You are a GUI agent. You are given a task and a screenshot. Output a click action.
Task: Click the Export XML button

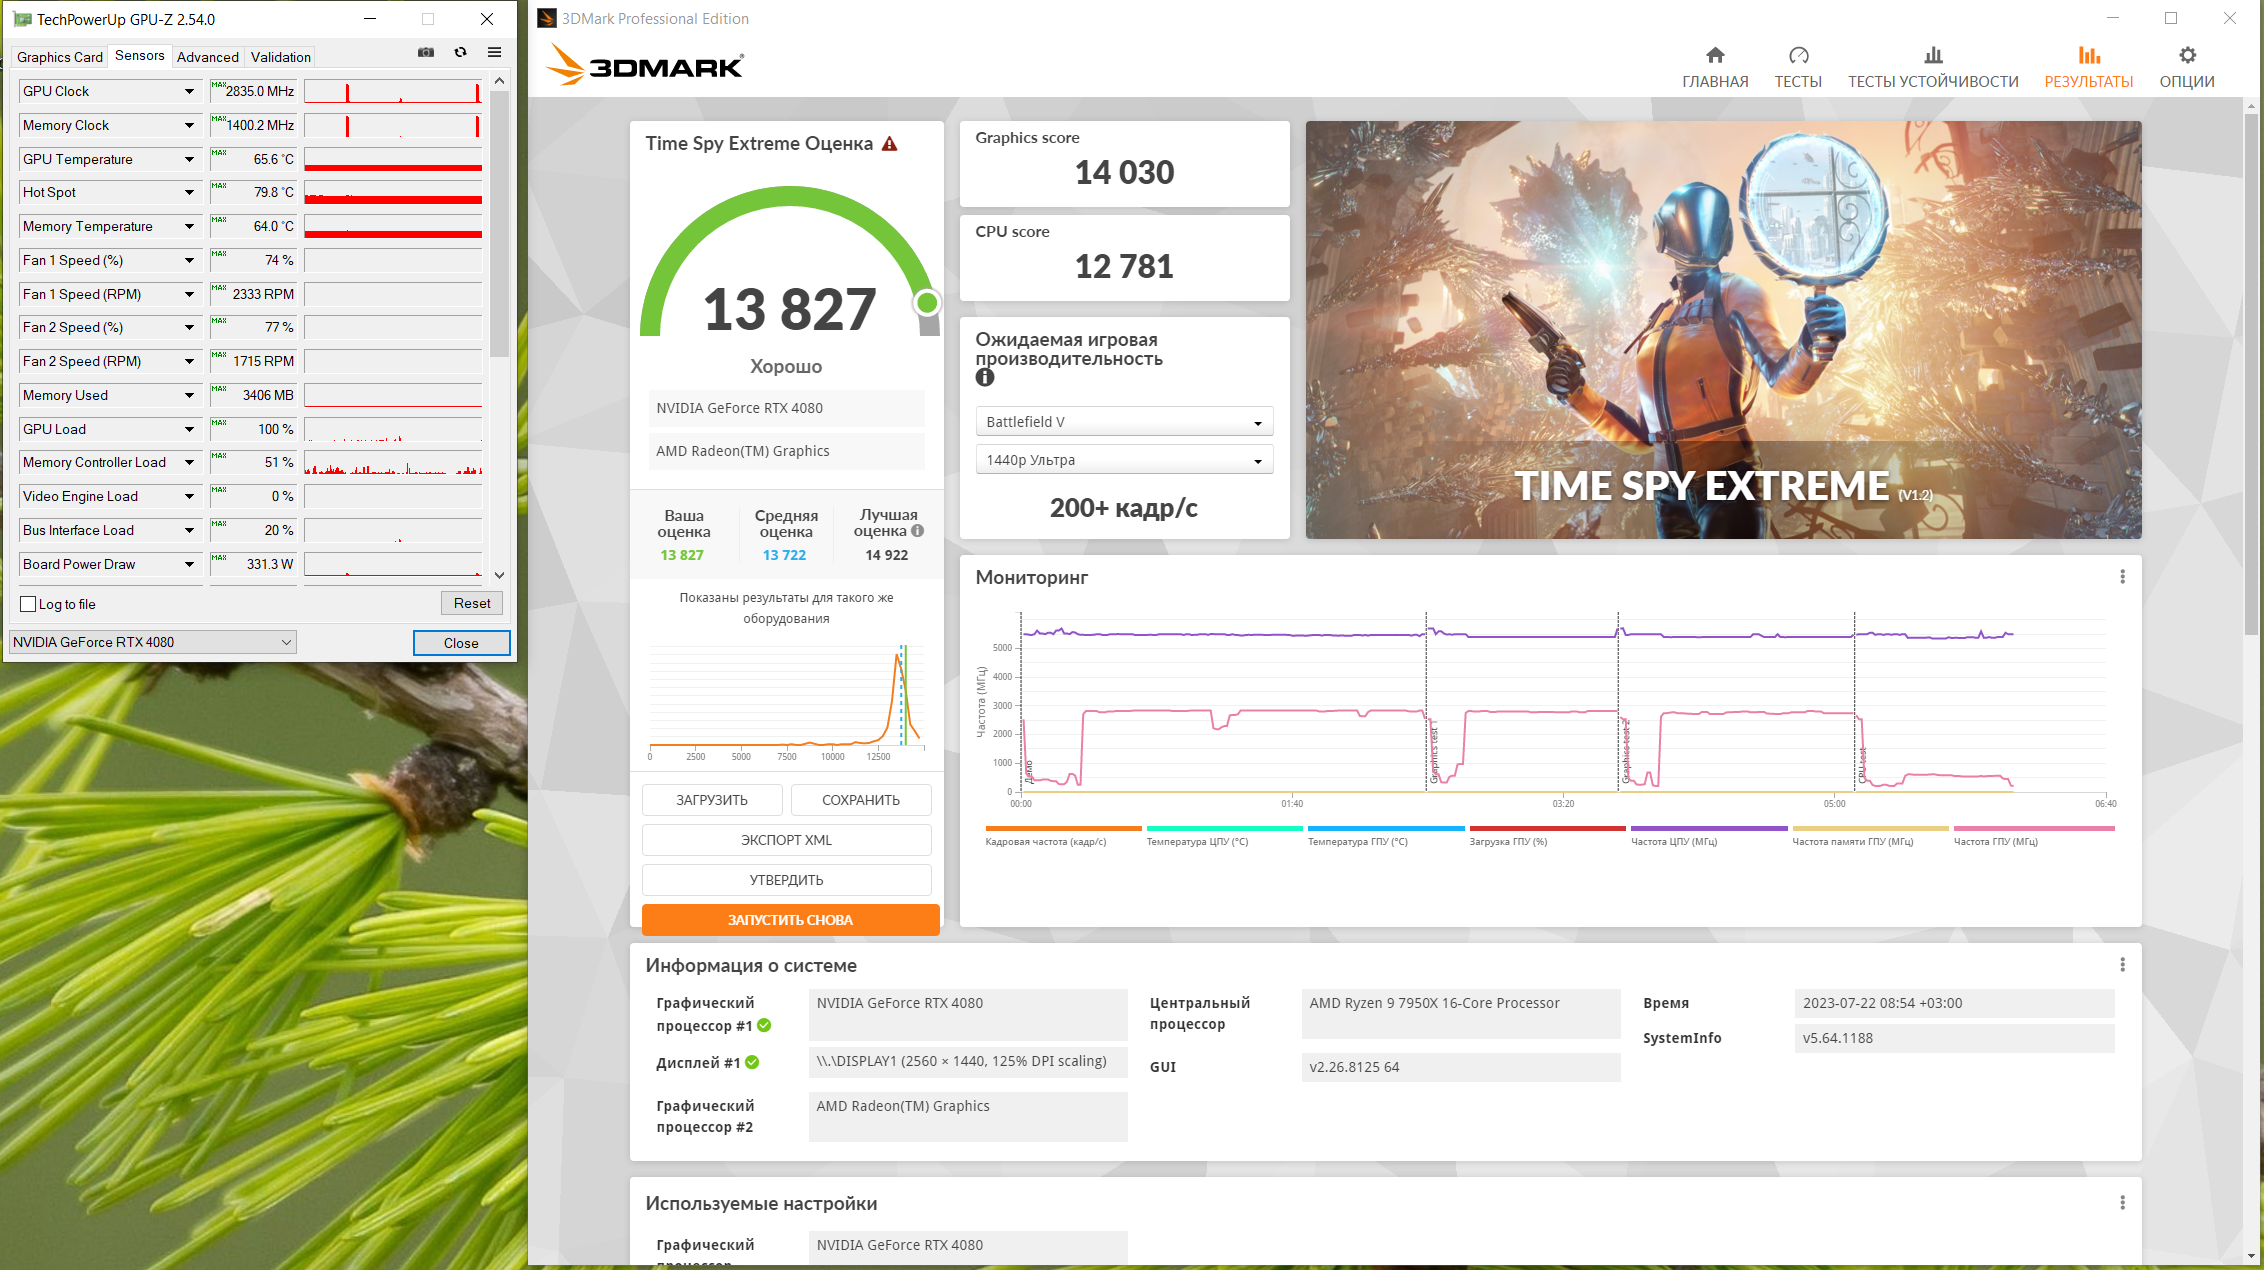[786, 840]
